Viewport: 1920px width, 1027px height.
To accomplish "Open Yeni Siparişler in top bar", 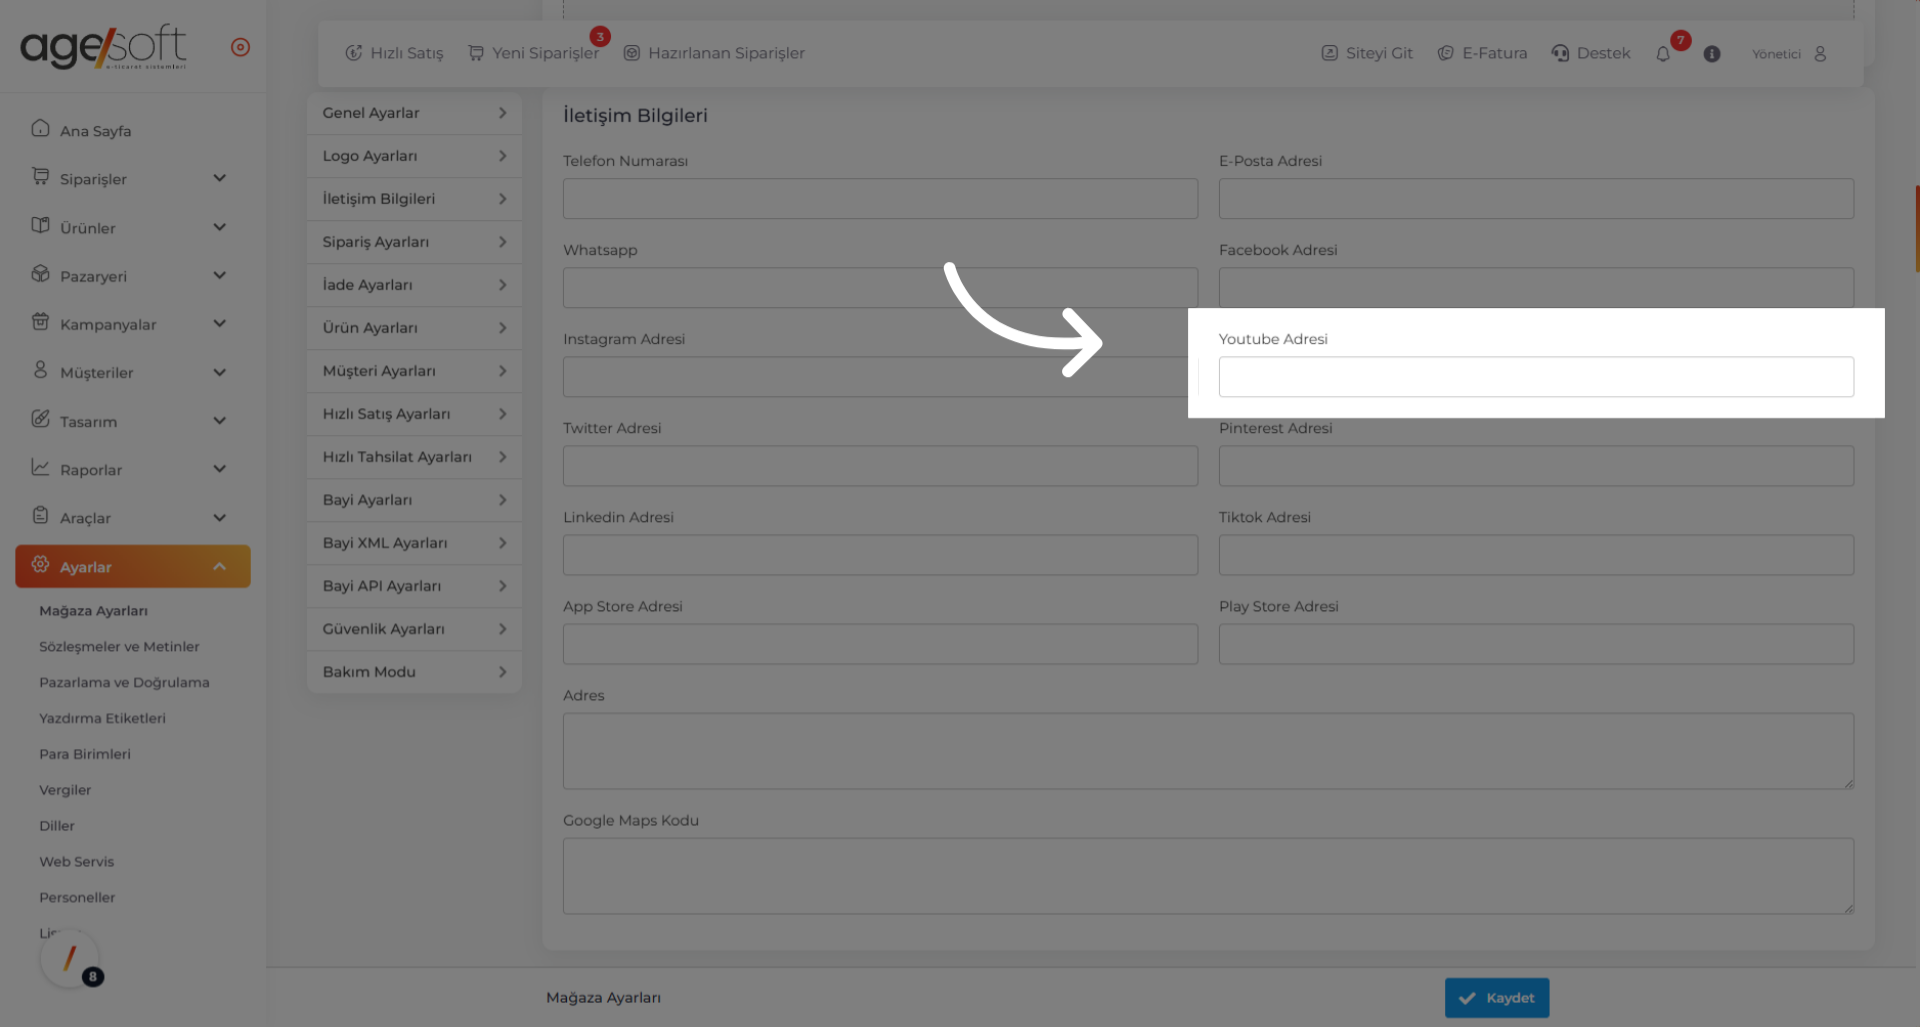I will click(x=533, y=53).
